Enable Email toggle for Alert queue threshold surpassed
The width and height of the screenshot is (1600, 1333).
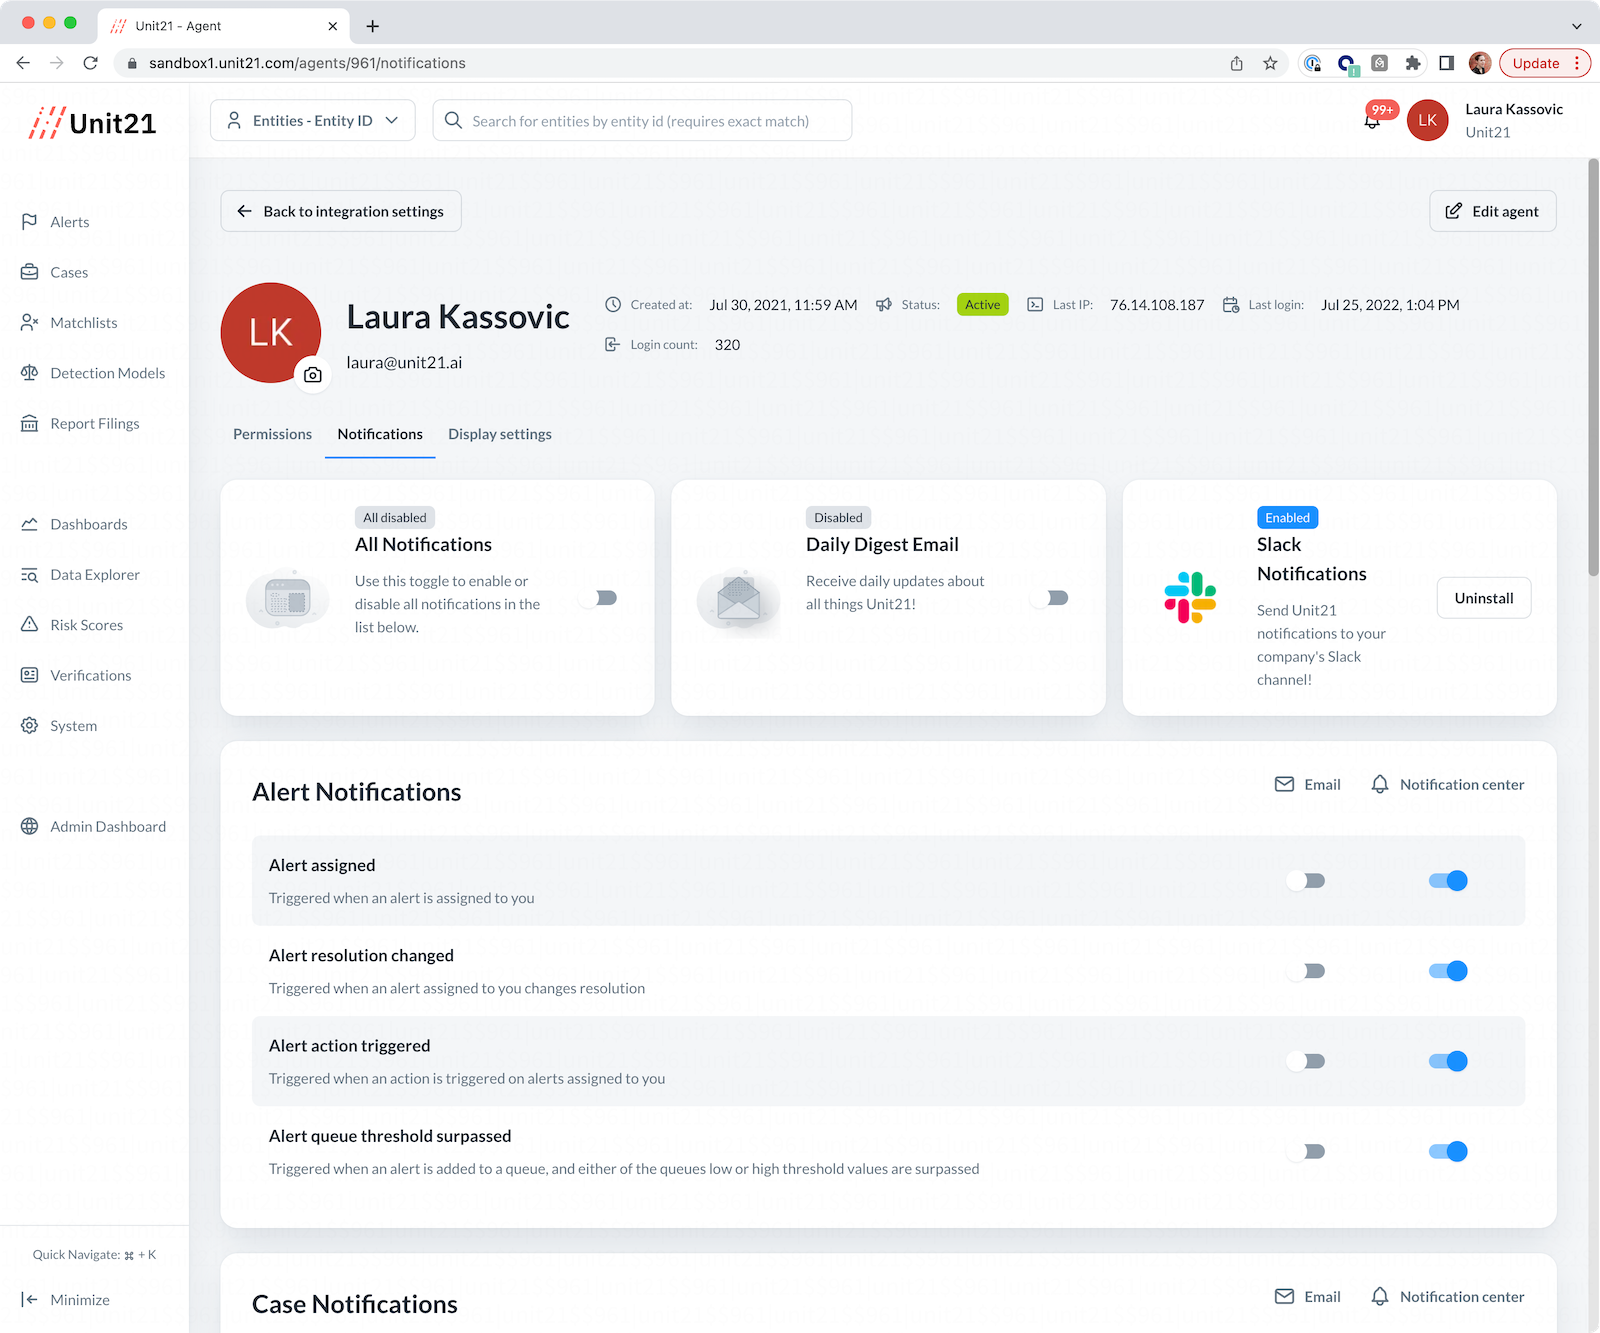(1307, 1151)
